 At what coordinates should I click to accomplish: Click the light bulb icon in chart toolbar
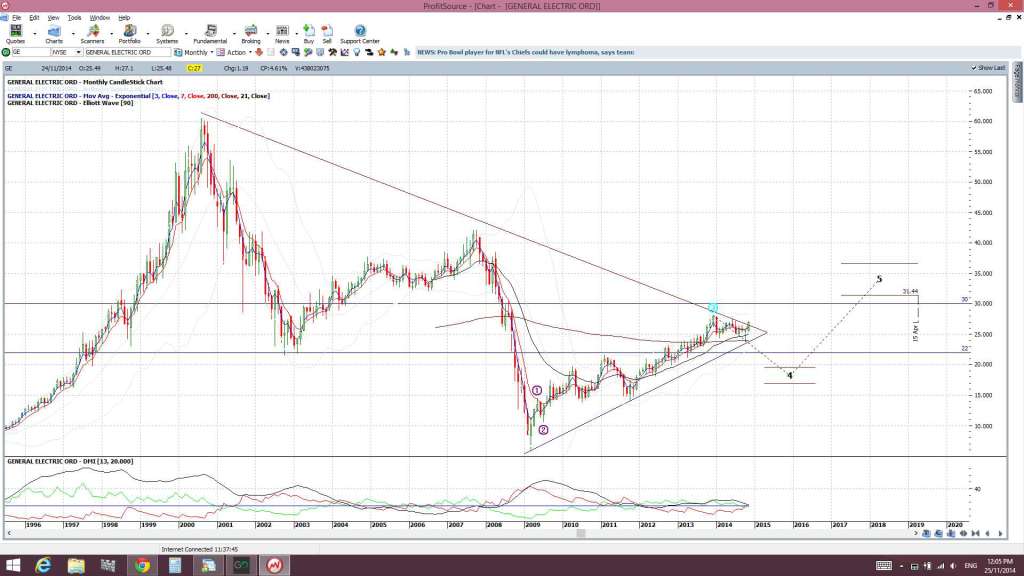click(x=357, y=52)
